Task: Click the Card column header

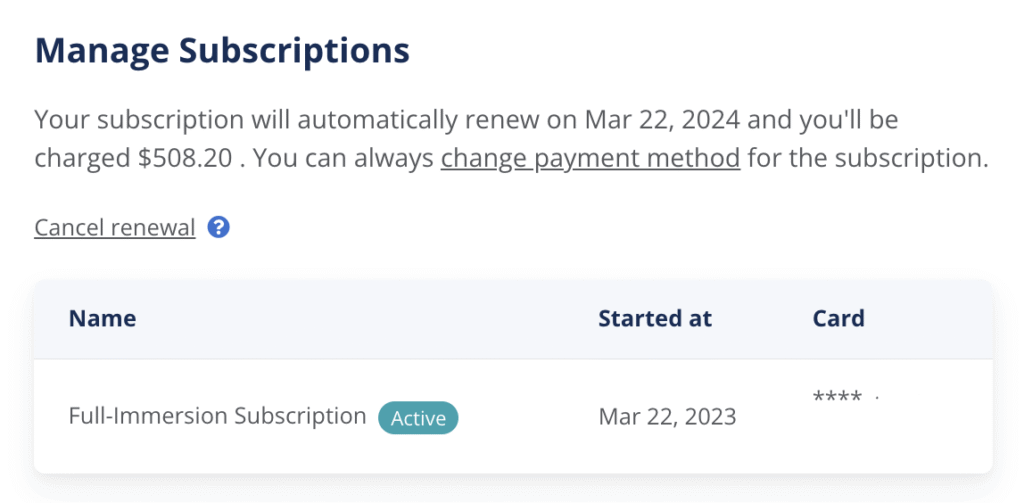Action: tap(839, 318)
